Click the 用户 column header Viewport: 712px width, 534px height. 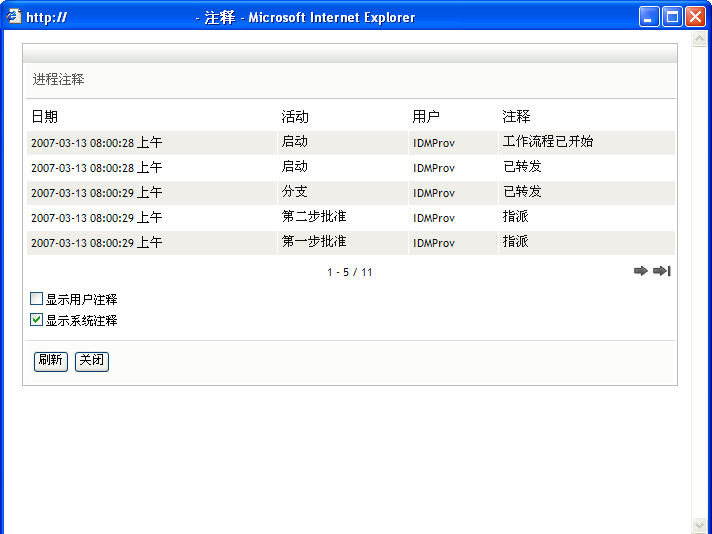[x=425, y=117]
